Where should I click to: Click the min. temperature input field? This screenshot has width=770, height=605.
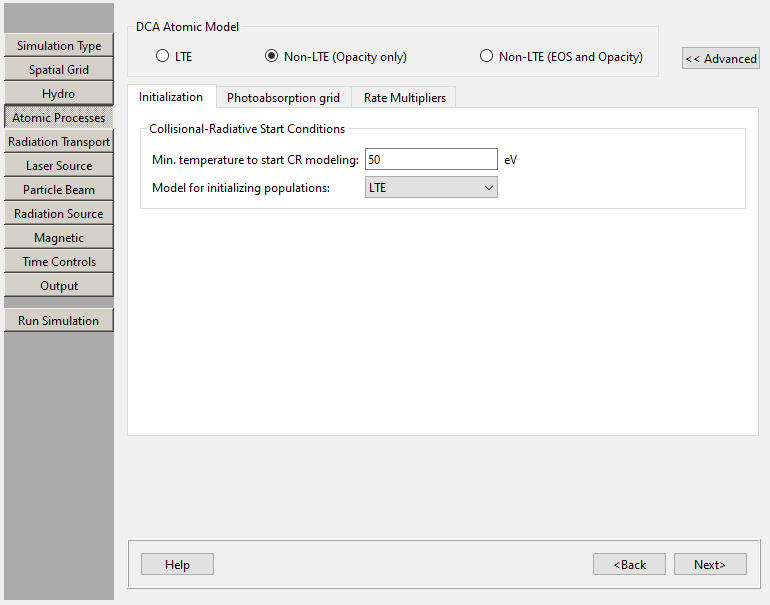431,159
